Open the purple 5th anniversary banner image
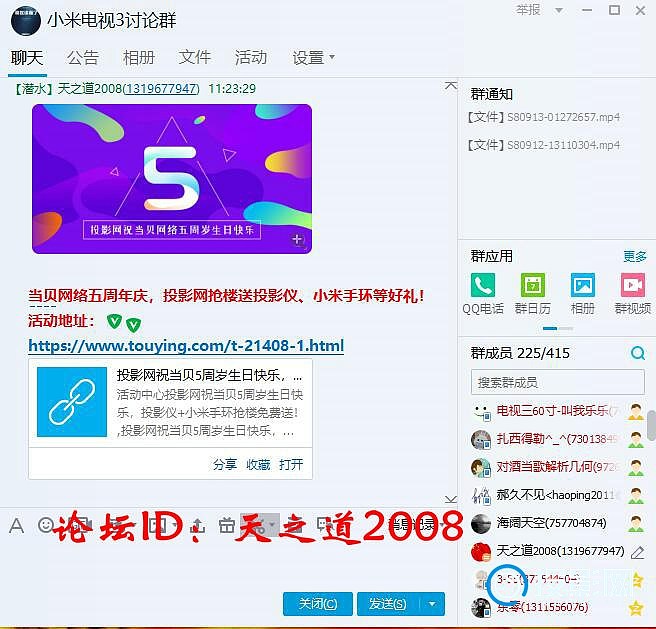This screenshot has width=656, height=629. (172, 179)
